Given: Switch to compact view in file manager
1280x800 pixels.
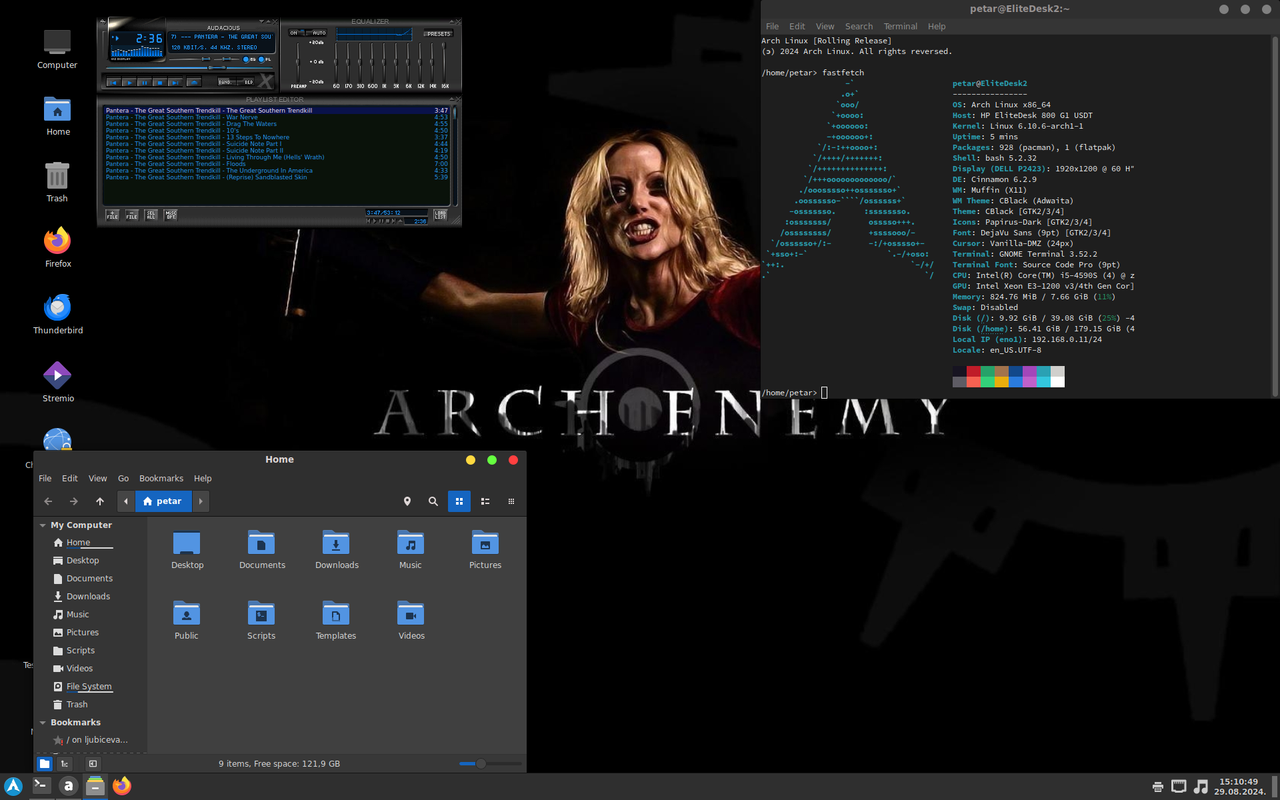Looking at the screenshot, I should (511, 501).
